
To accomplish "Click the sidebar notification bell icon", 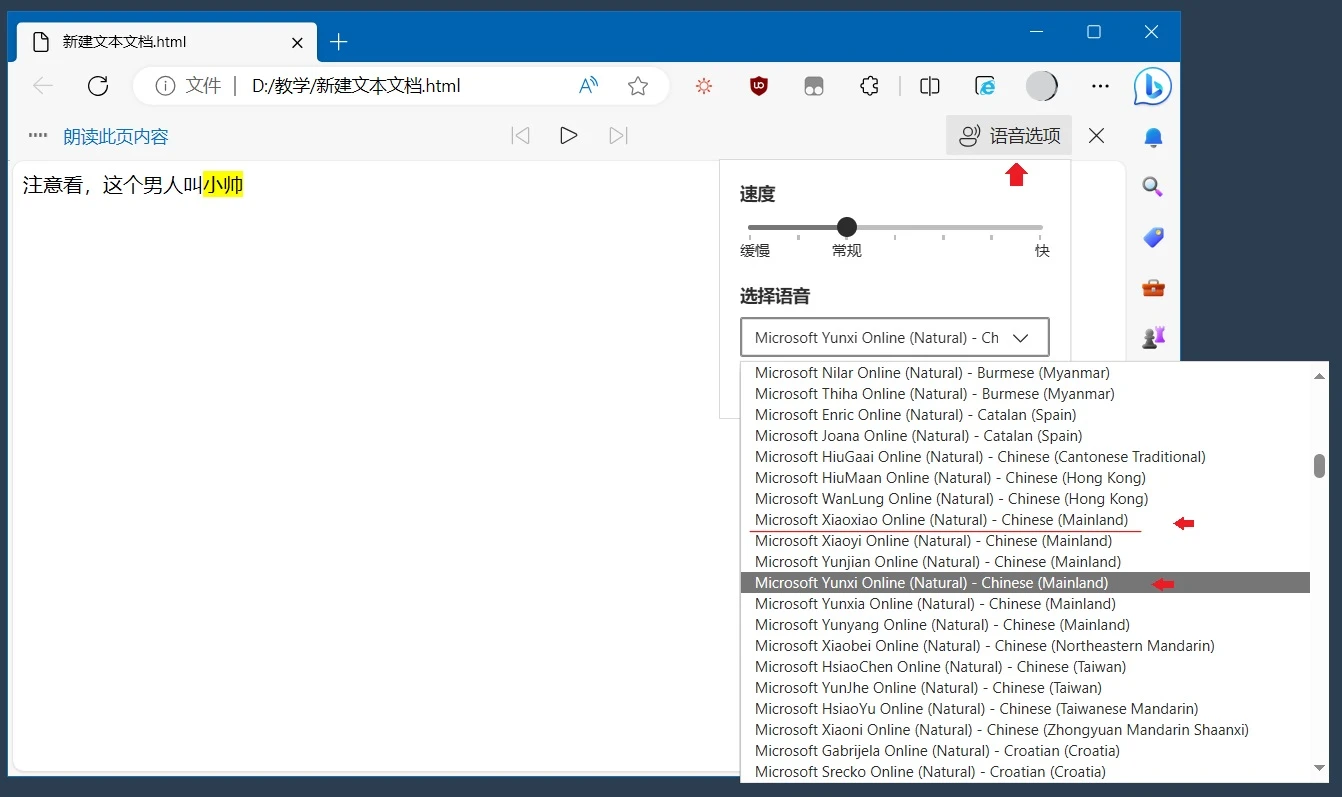I will 1153,137.
